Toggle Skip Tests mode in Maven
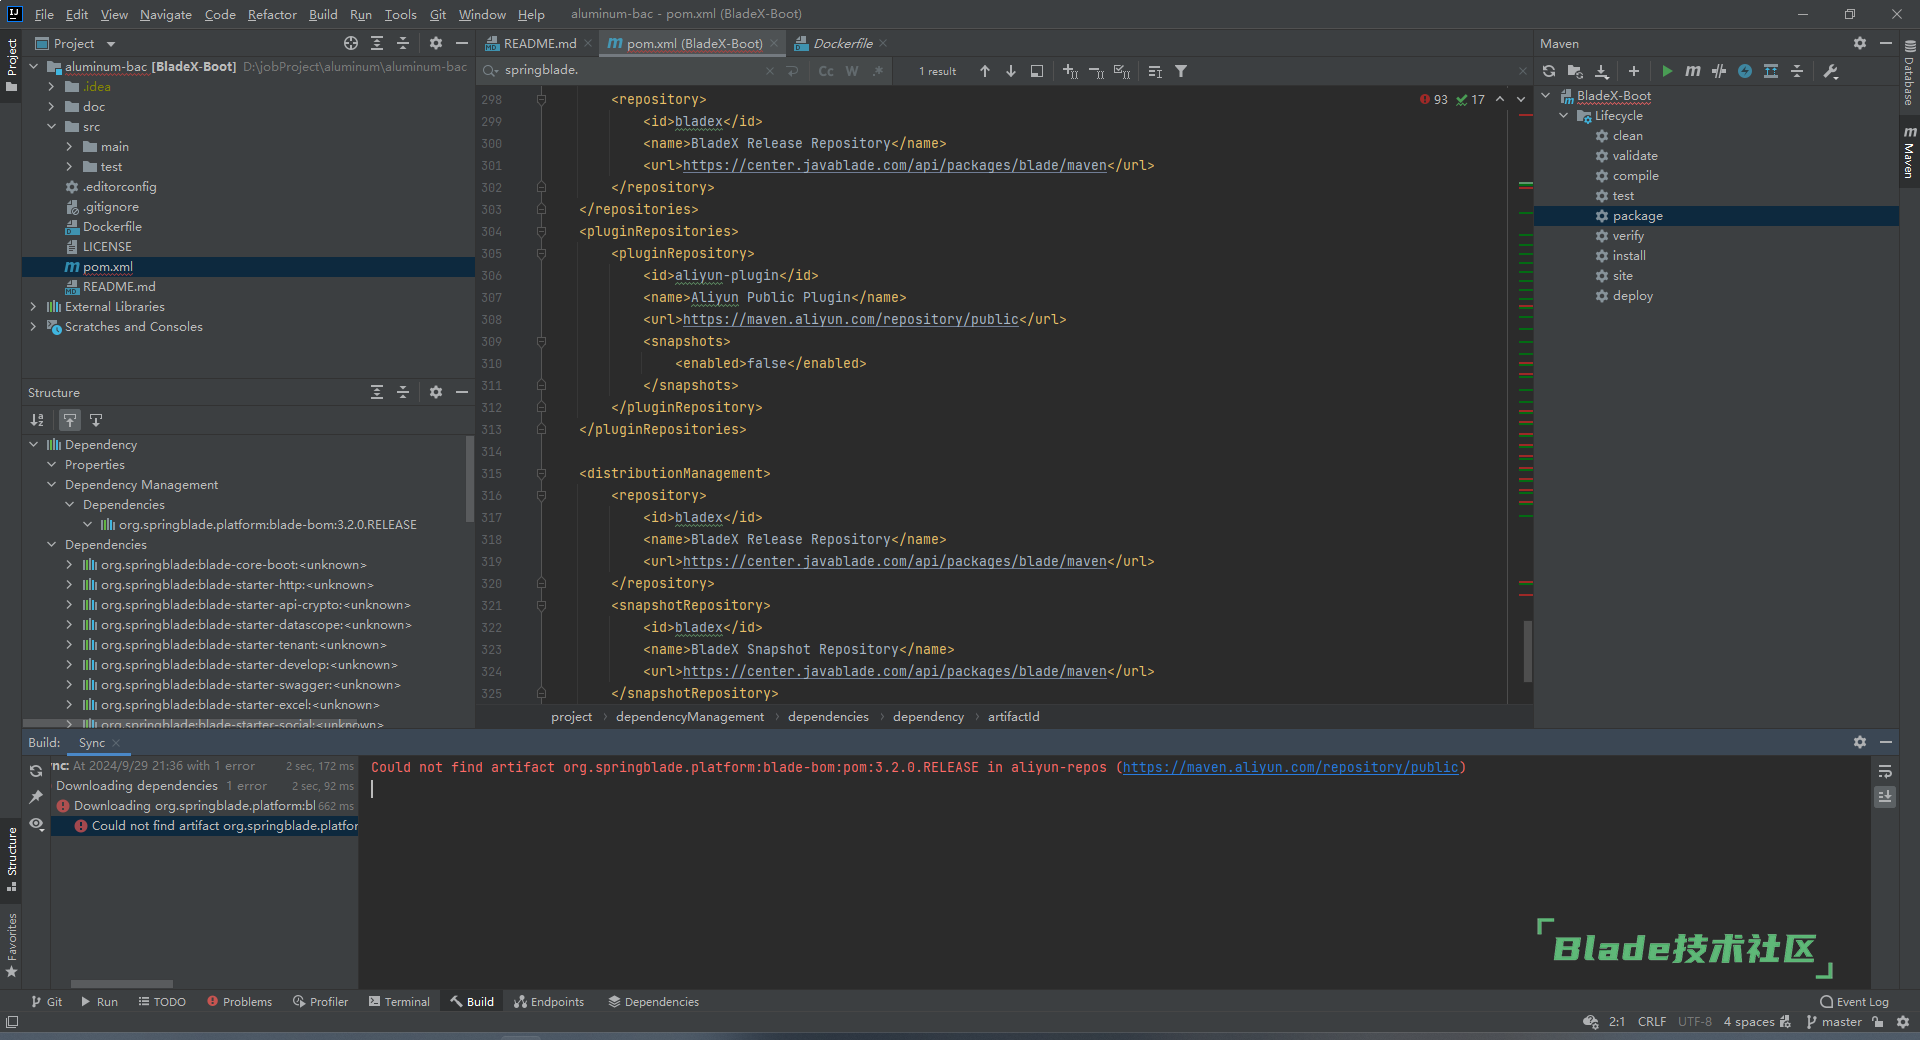The height and width of the screenshot is (1040, 1920). tap(1744, 71)
